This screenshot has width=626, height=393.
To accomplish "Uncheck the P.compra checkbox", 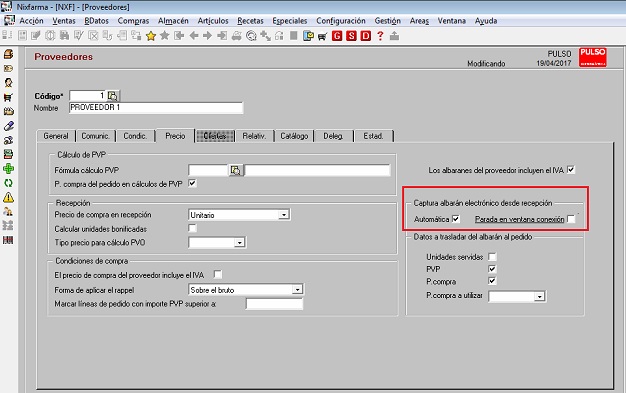I will (x=492, y=281).
